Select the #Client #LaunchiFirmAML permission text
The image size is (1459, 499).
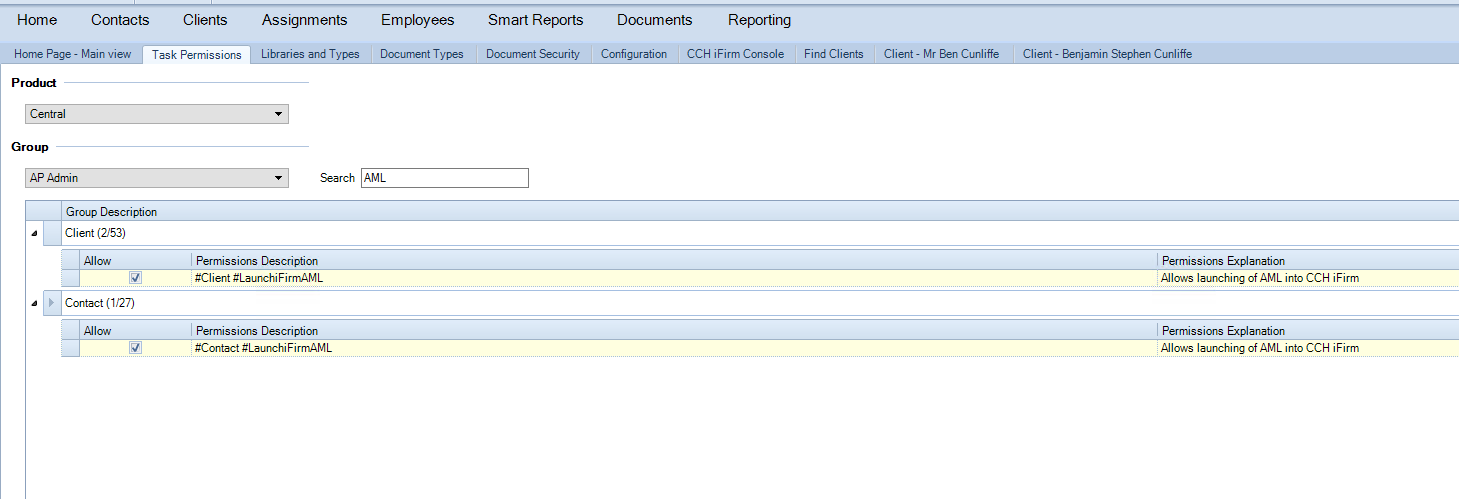(x=259, y=278)
